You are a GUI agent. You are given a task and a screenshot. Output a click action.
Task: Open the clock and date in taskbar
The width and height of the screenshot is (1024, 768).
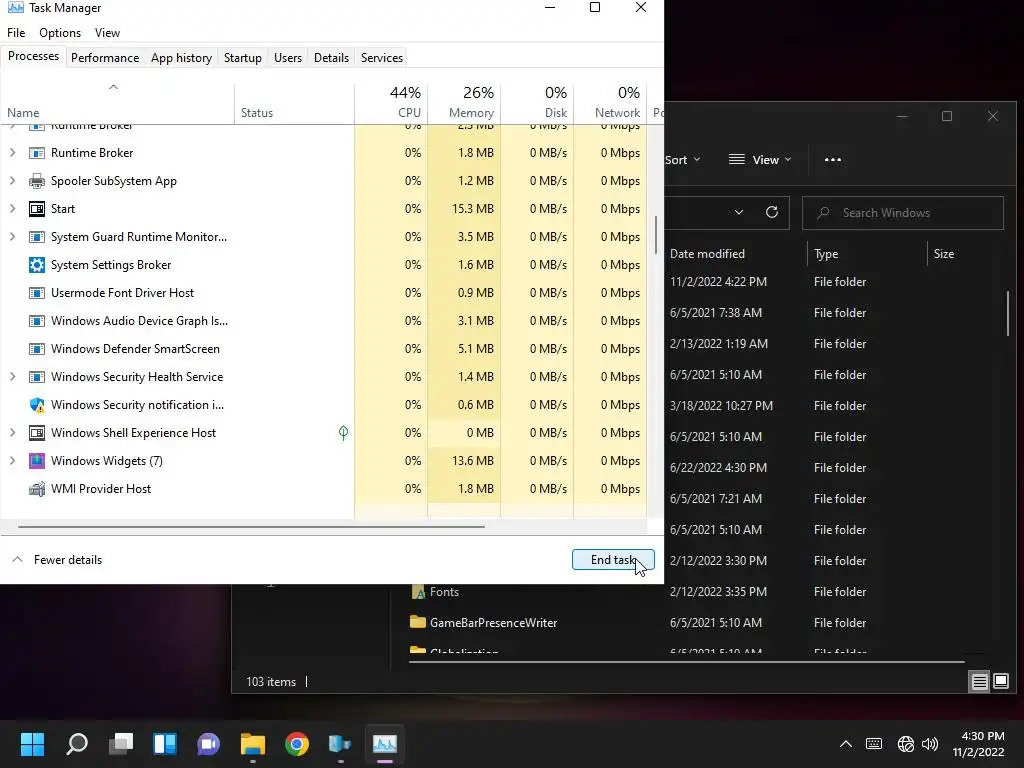(978, 744)
